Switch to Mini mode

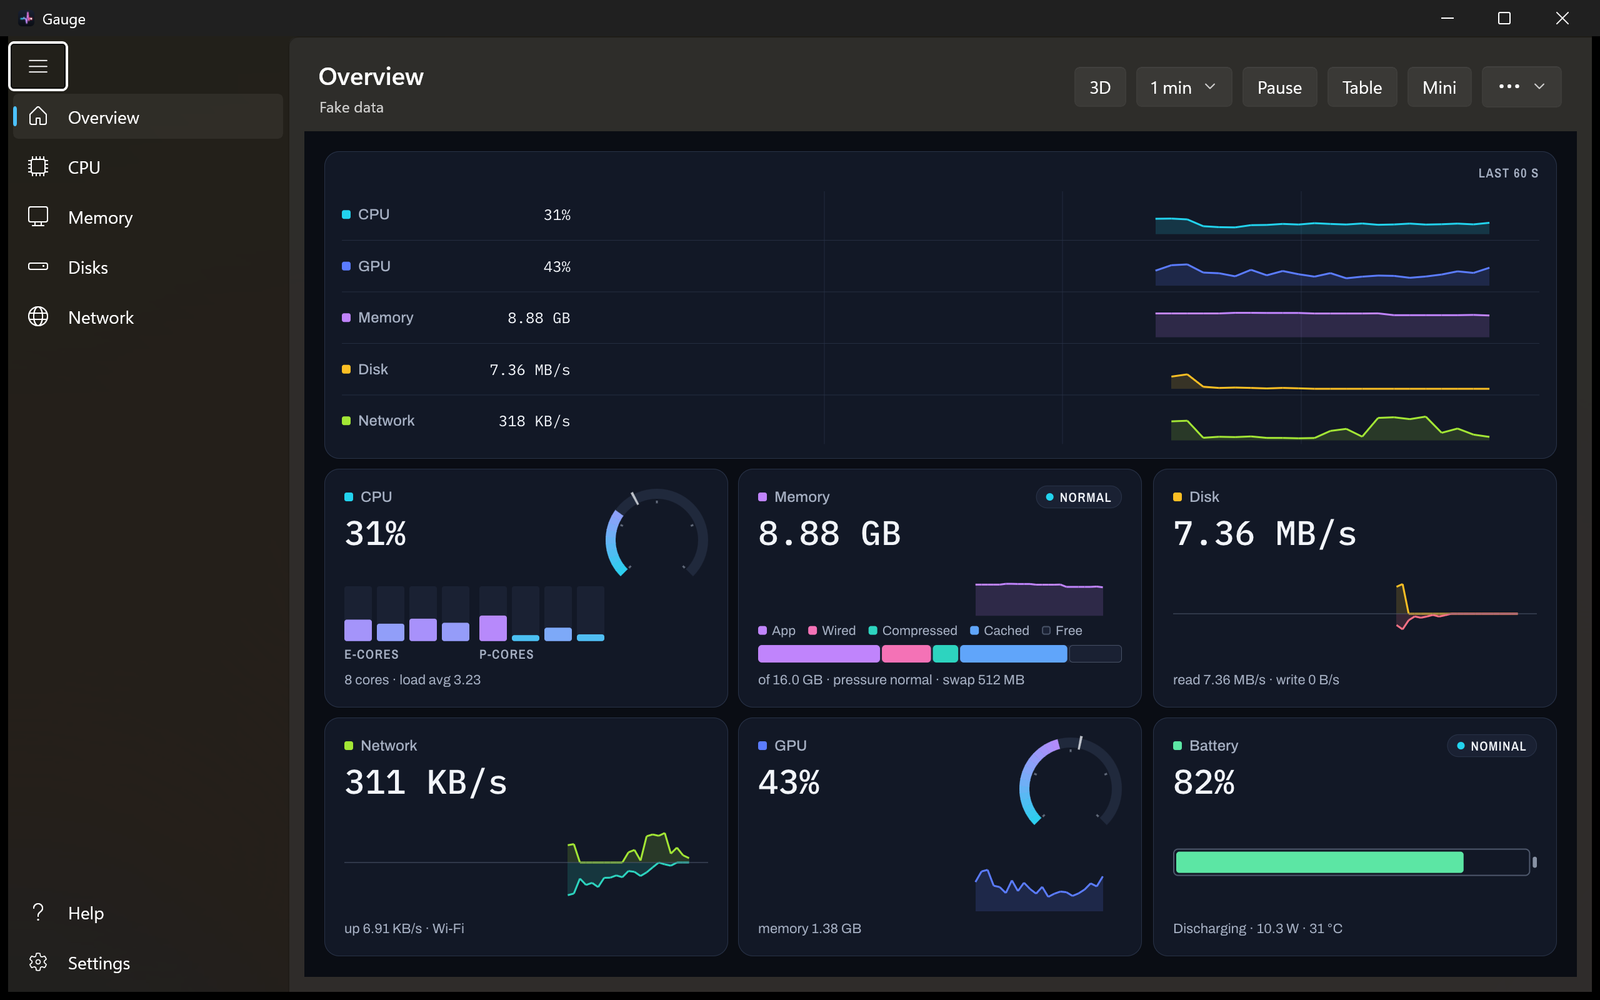click(x=1439, y=87)
